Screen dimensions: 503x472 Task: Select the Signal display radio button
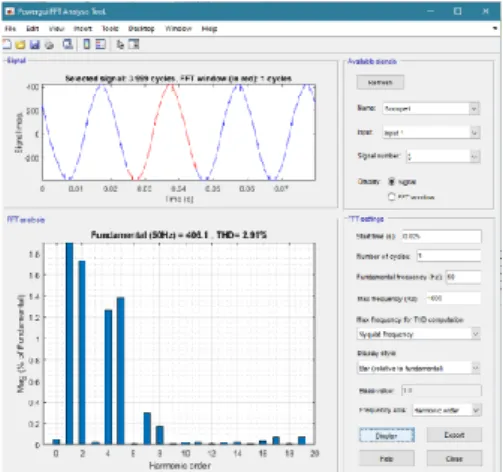[x=392, y=181]
